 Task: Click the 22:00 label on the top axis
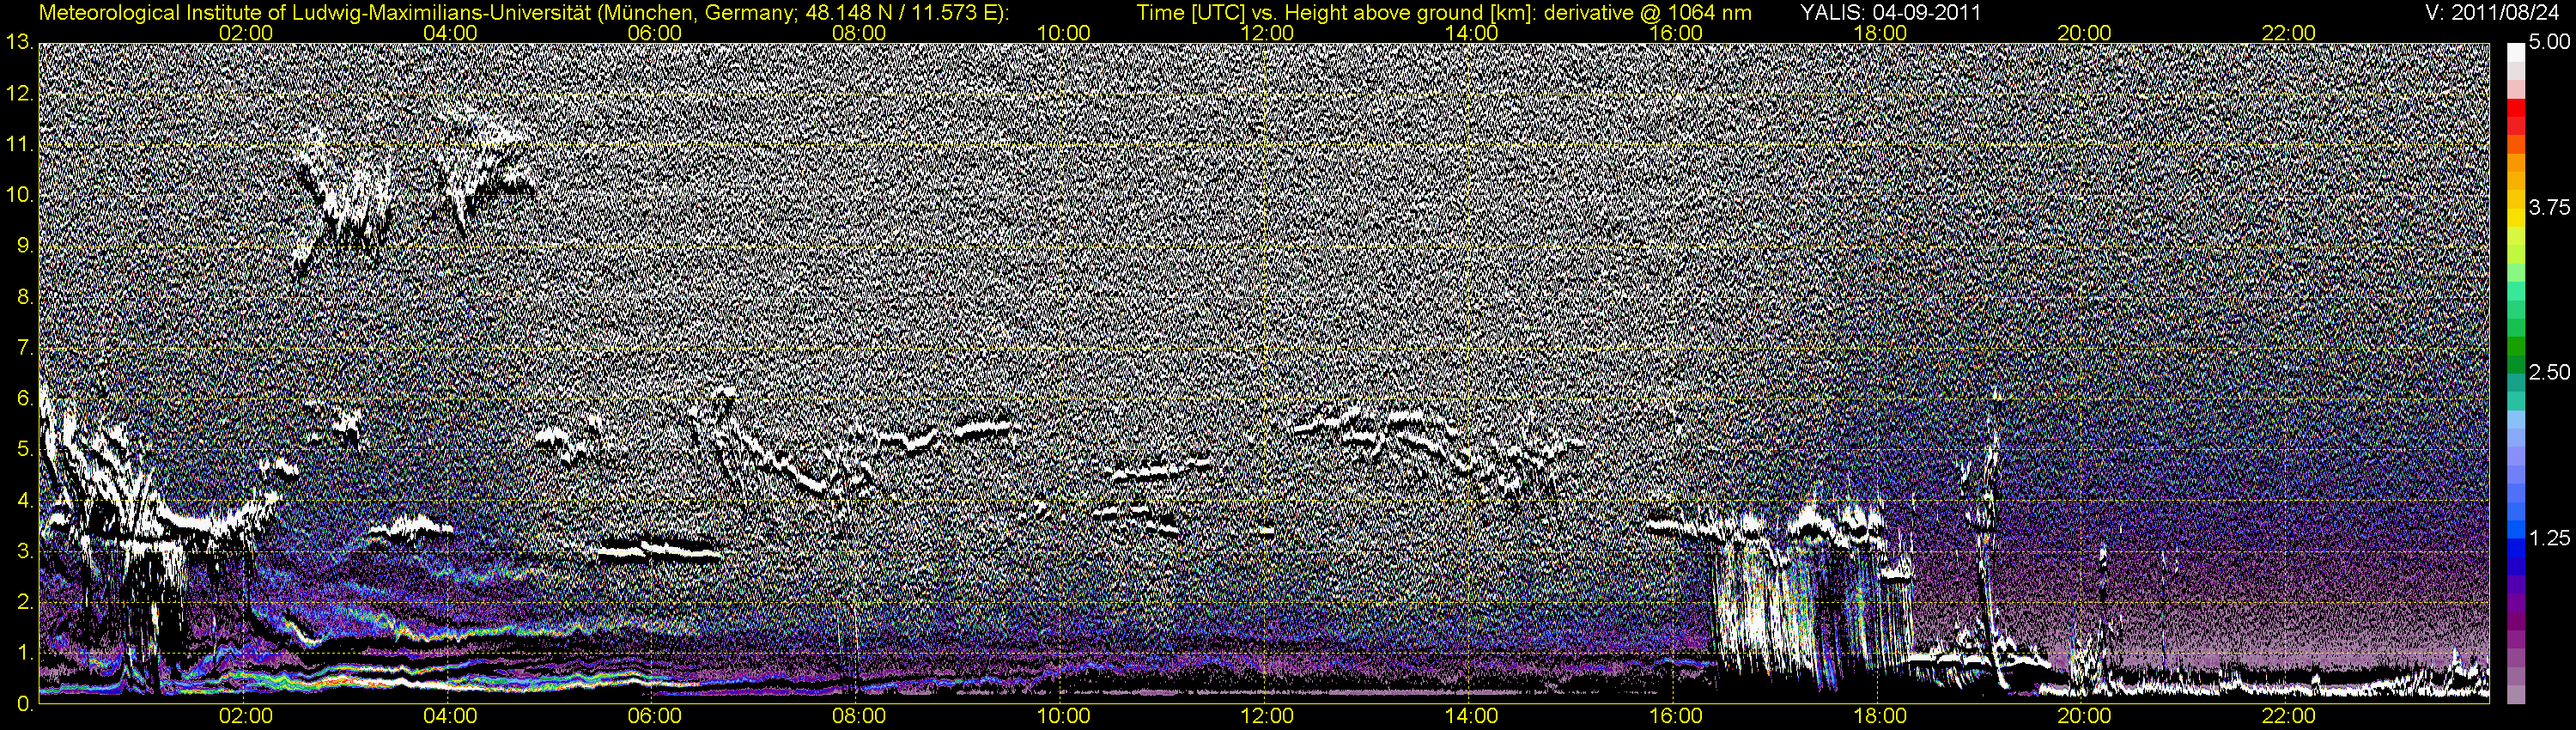(2289, 33)
